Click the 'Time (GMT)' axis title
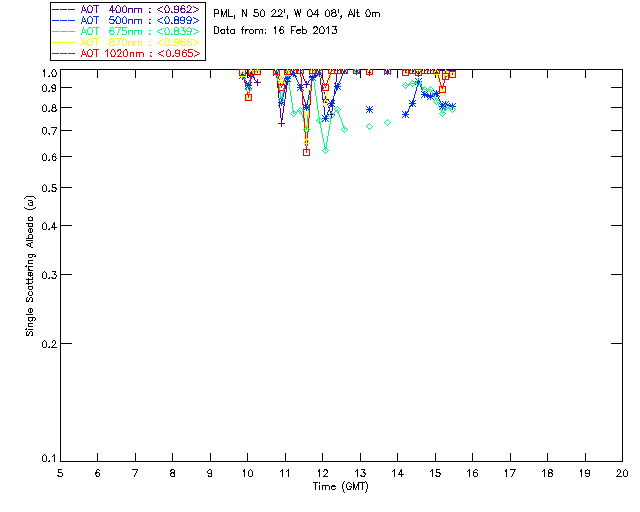The image size is (640, 512). click(341, 487)
